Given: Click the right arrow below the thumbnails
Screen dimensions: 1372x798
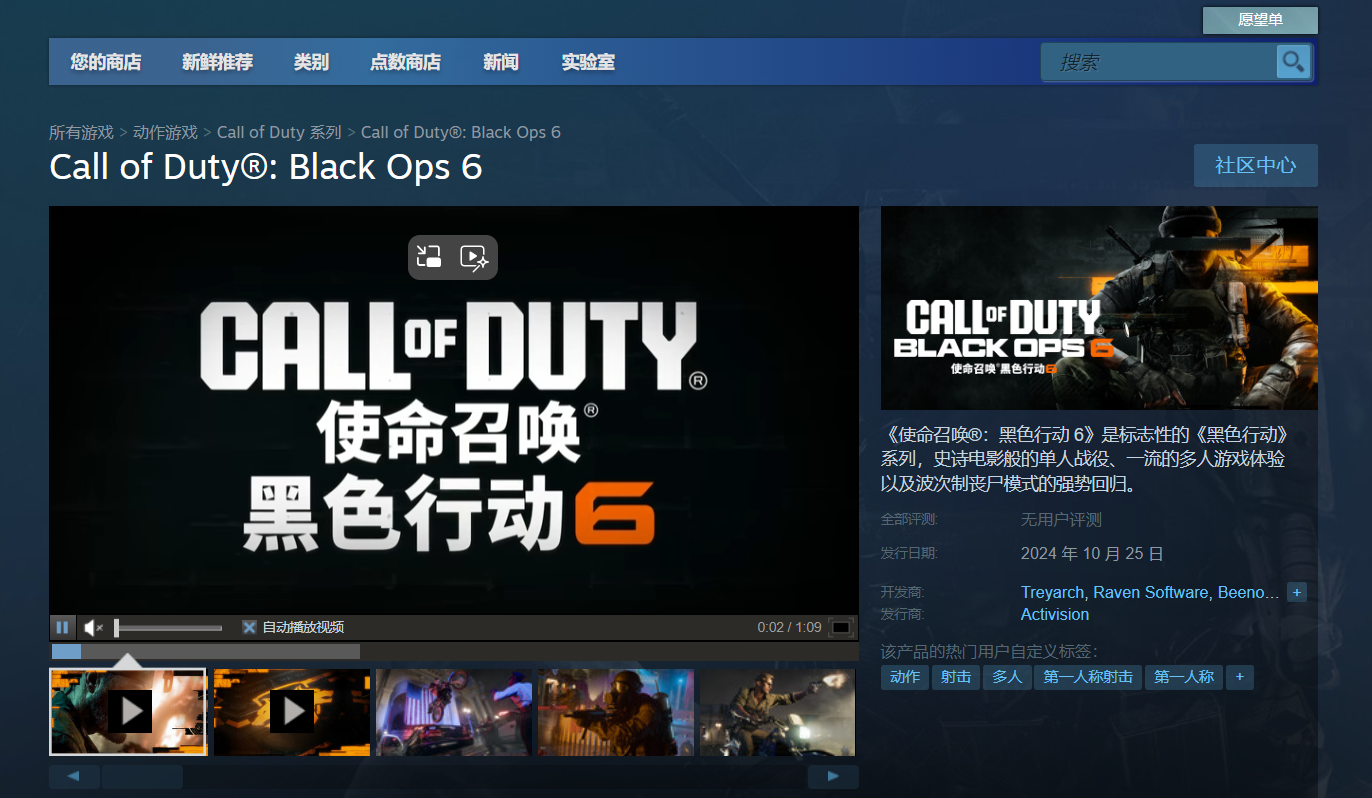Looking at the screenshot, I should click(833, 776).
